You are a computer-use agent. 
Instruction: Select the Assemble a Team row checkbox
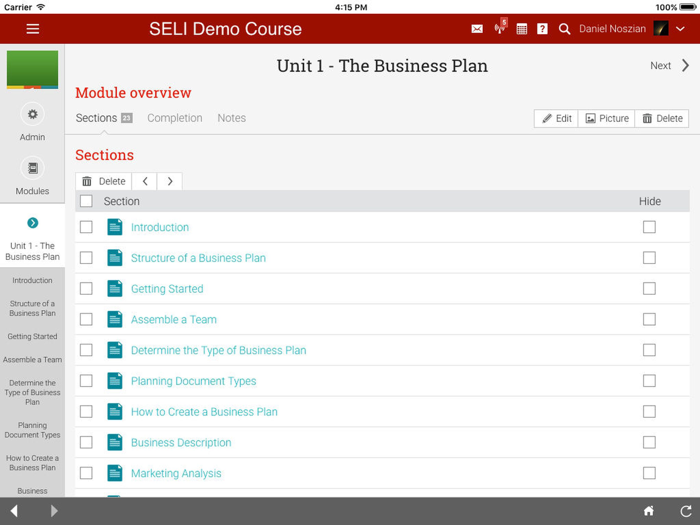(x=86, y=319)
